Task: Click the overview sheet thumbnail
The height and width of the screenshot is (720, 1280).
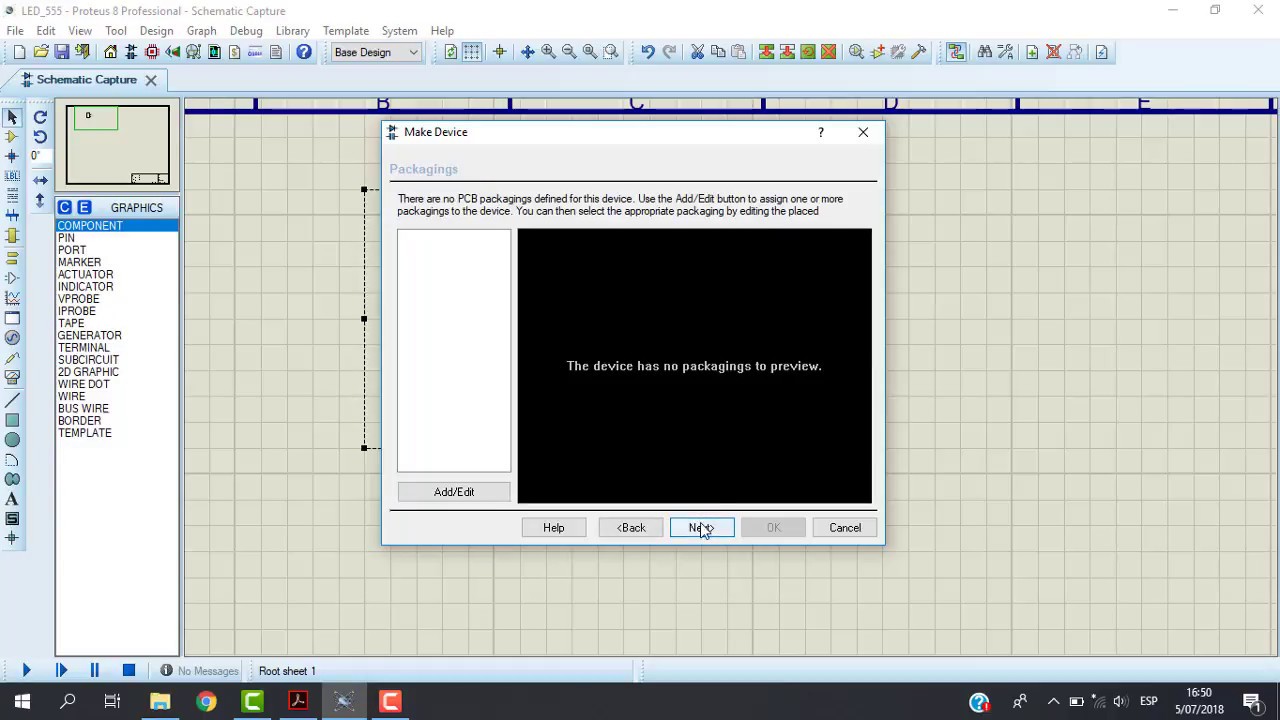Action: [x=118, y=146]
